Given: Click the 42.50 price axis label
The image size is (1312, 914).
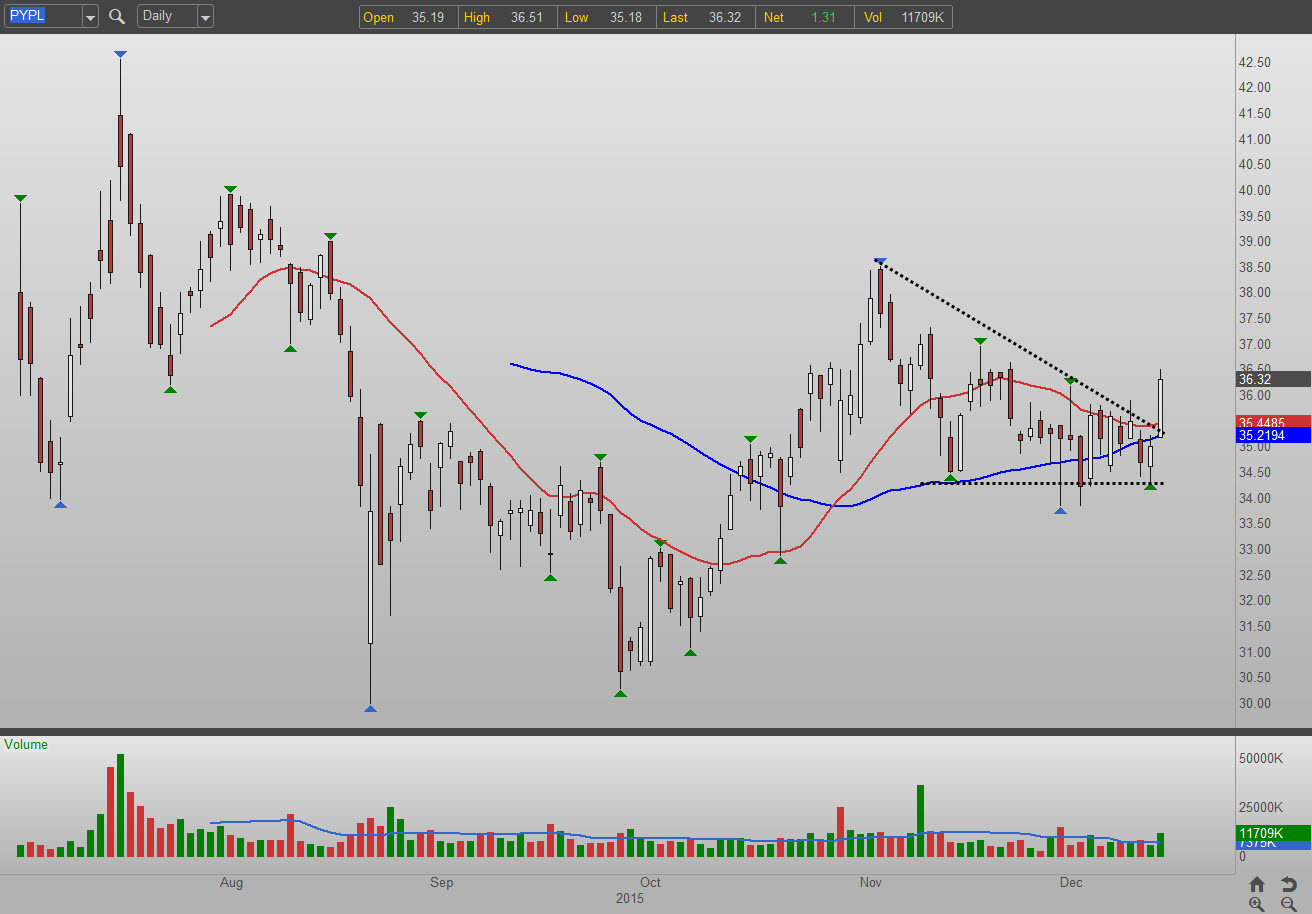Looking at the screenshot, I should (1254, 62).
